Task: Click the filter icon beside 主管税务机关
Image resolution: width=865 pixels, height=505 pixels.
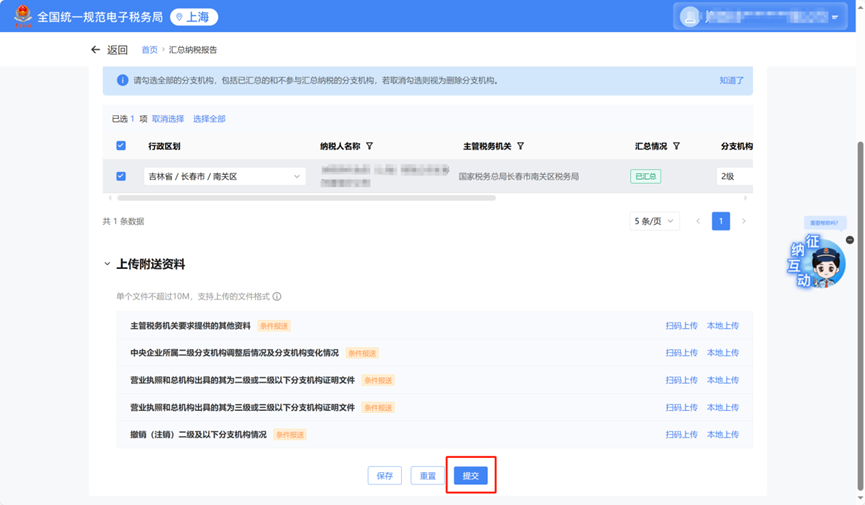Action: pos(521,146)
